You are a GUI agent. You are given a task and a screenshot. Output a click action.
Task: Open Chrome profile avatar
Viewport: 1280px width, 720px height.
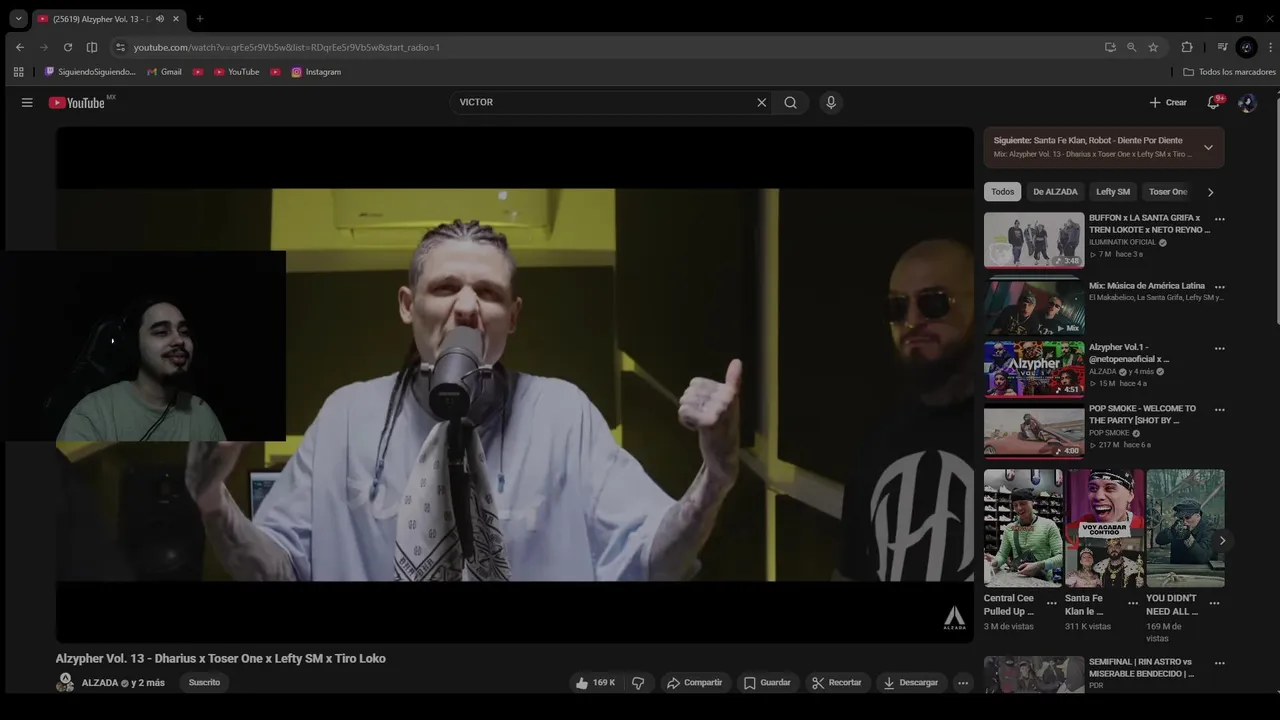coord(1246,47)
